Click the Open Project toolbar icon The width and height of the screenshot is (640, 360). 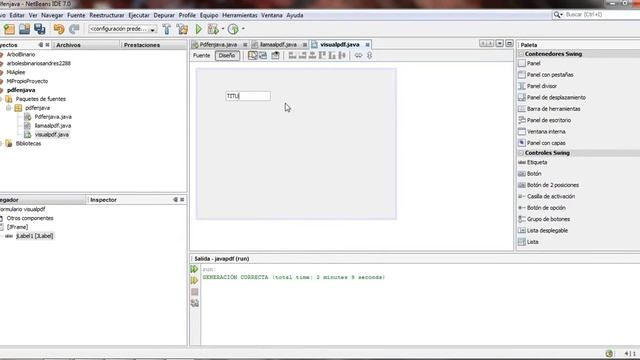click(x=24, y=29)
